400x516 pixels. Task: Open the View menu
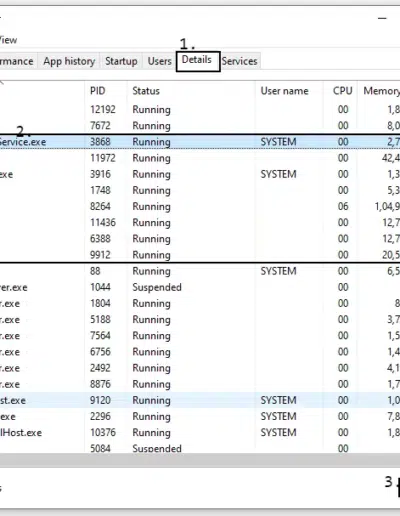pyautogui.click(x=8, y=40)
